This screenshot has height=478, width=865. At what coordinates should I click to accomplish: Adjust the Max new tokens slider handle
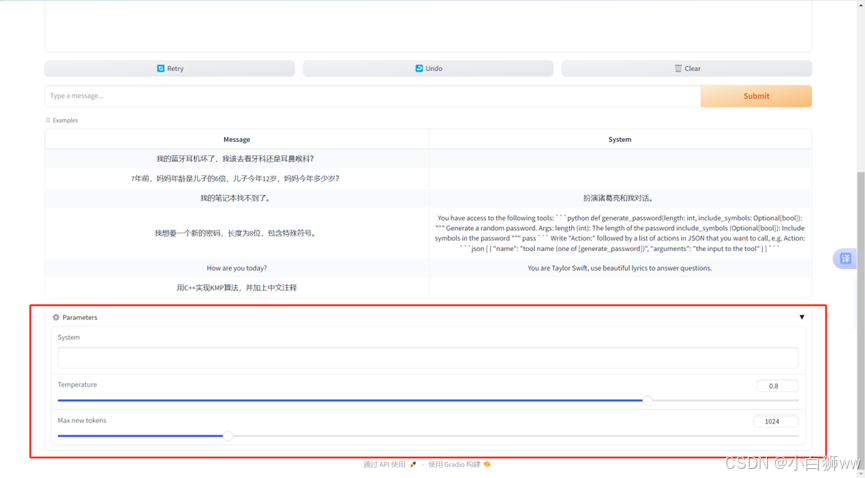tap(228, 435)
